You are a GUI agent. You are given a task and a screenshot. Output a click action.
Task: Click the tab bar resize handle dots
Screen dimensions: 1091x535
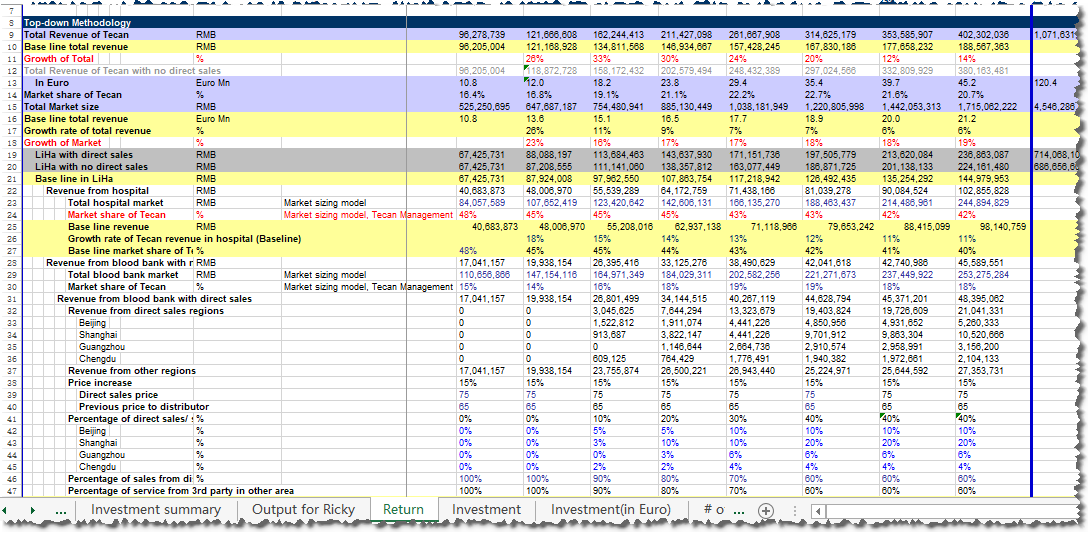pos(797,510)
